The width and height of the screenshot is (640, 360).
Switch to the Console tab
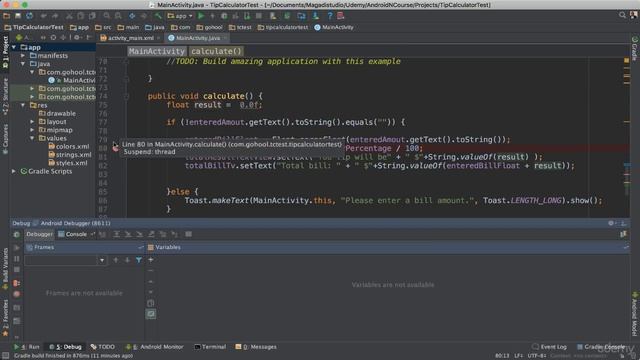pyautogui.click(x=73, y=234)
